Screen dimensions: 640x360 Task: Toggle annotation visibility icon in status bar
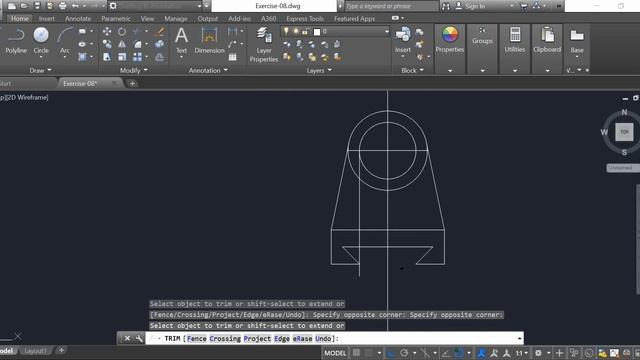pyautogui.click(x=482, y=353)
